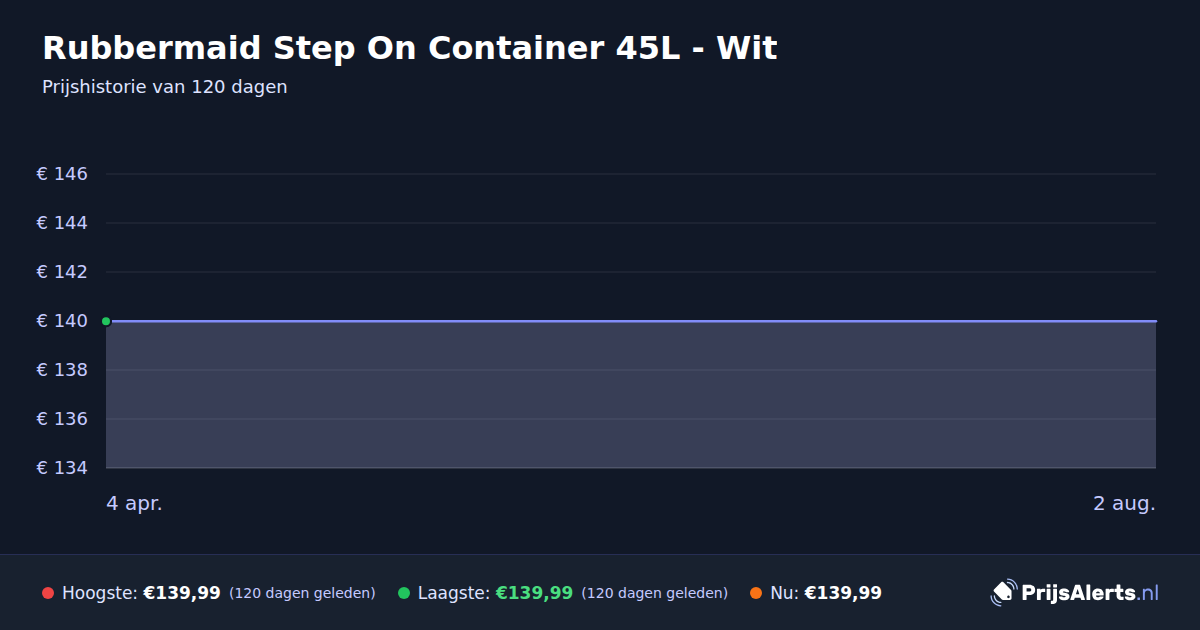The width and height of the screenshot is (1200, 630).
Task: Click the red Hoogste indicator dot
Action: point(48,593)
